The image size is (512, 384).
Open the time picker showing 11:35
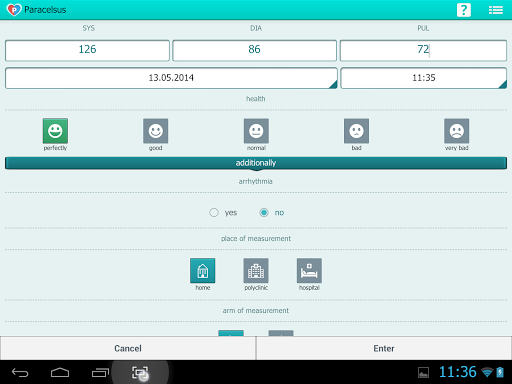click(424, 78)
